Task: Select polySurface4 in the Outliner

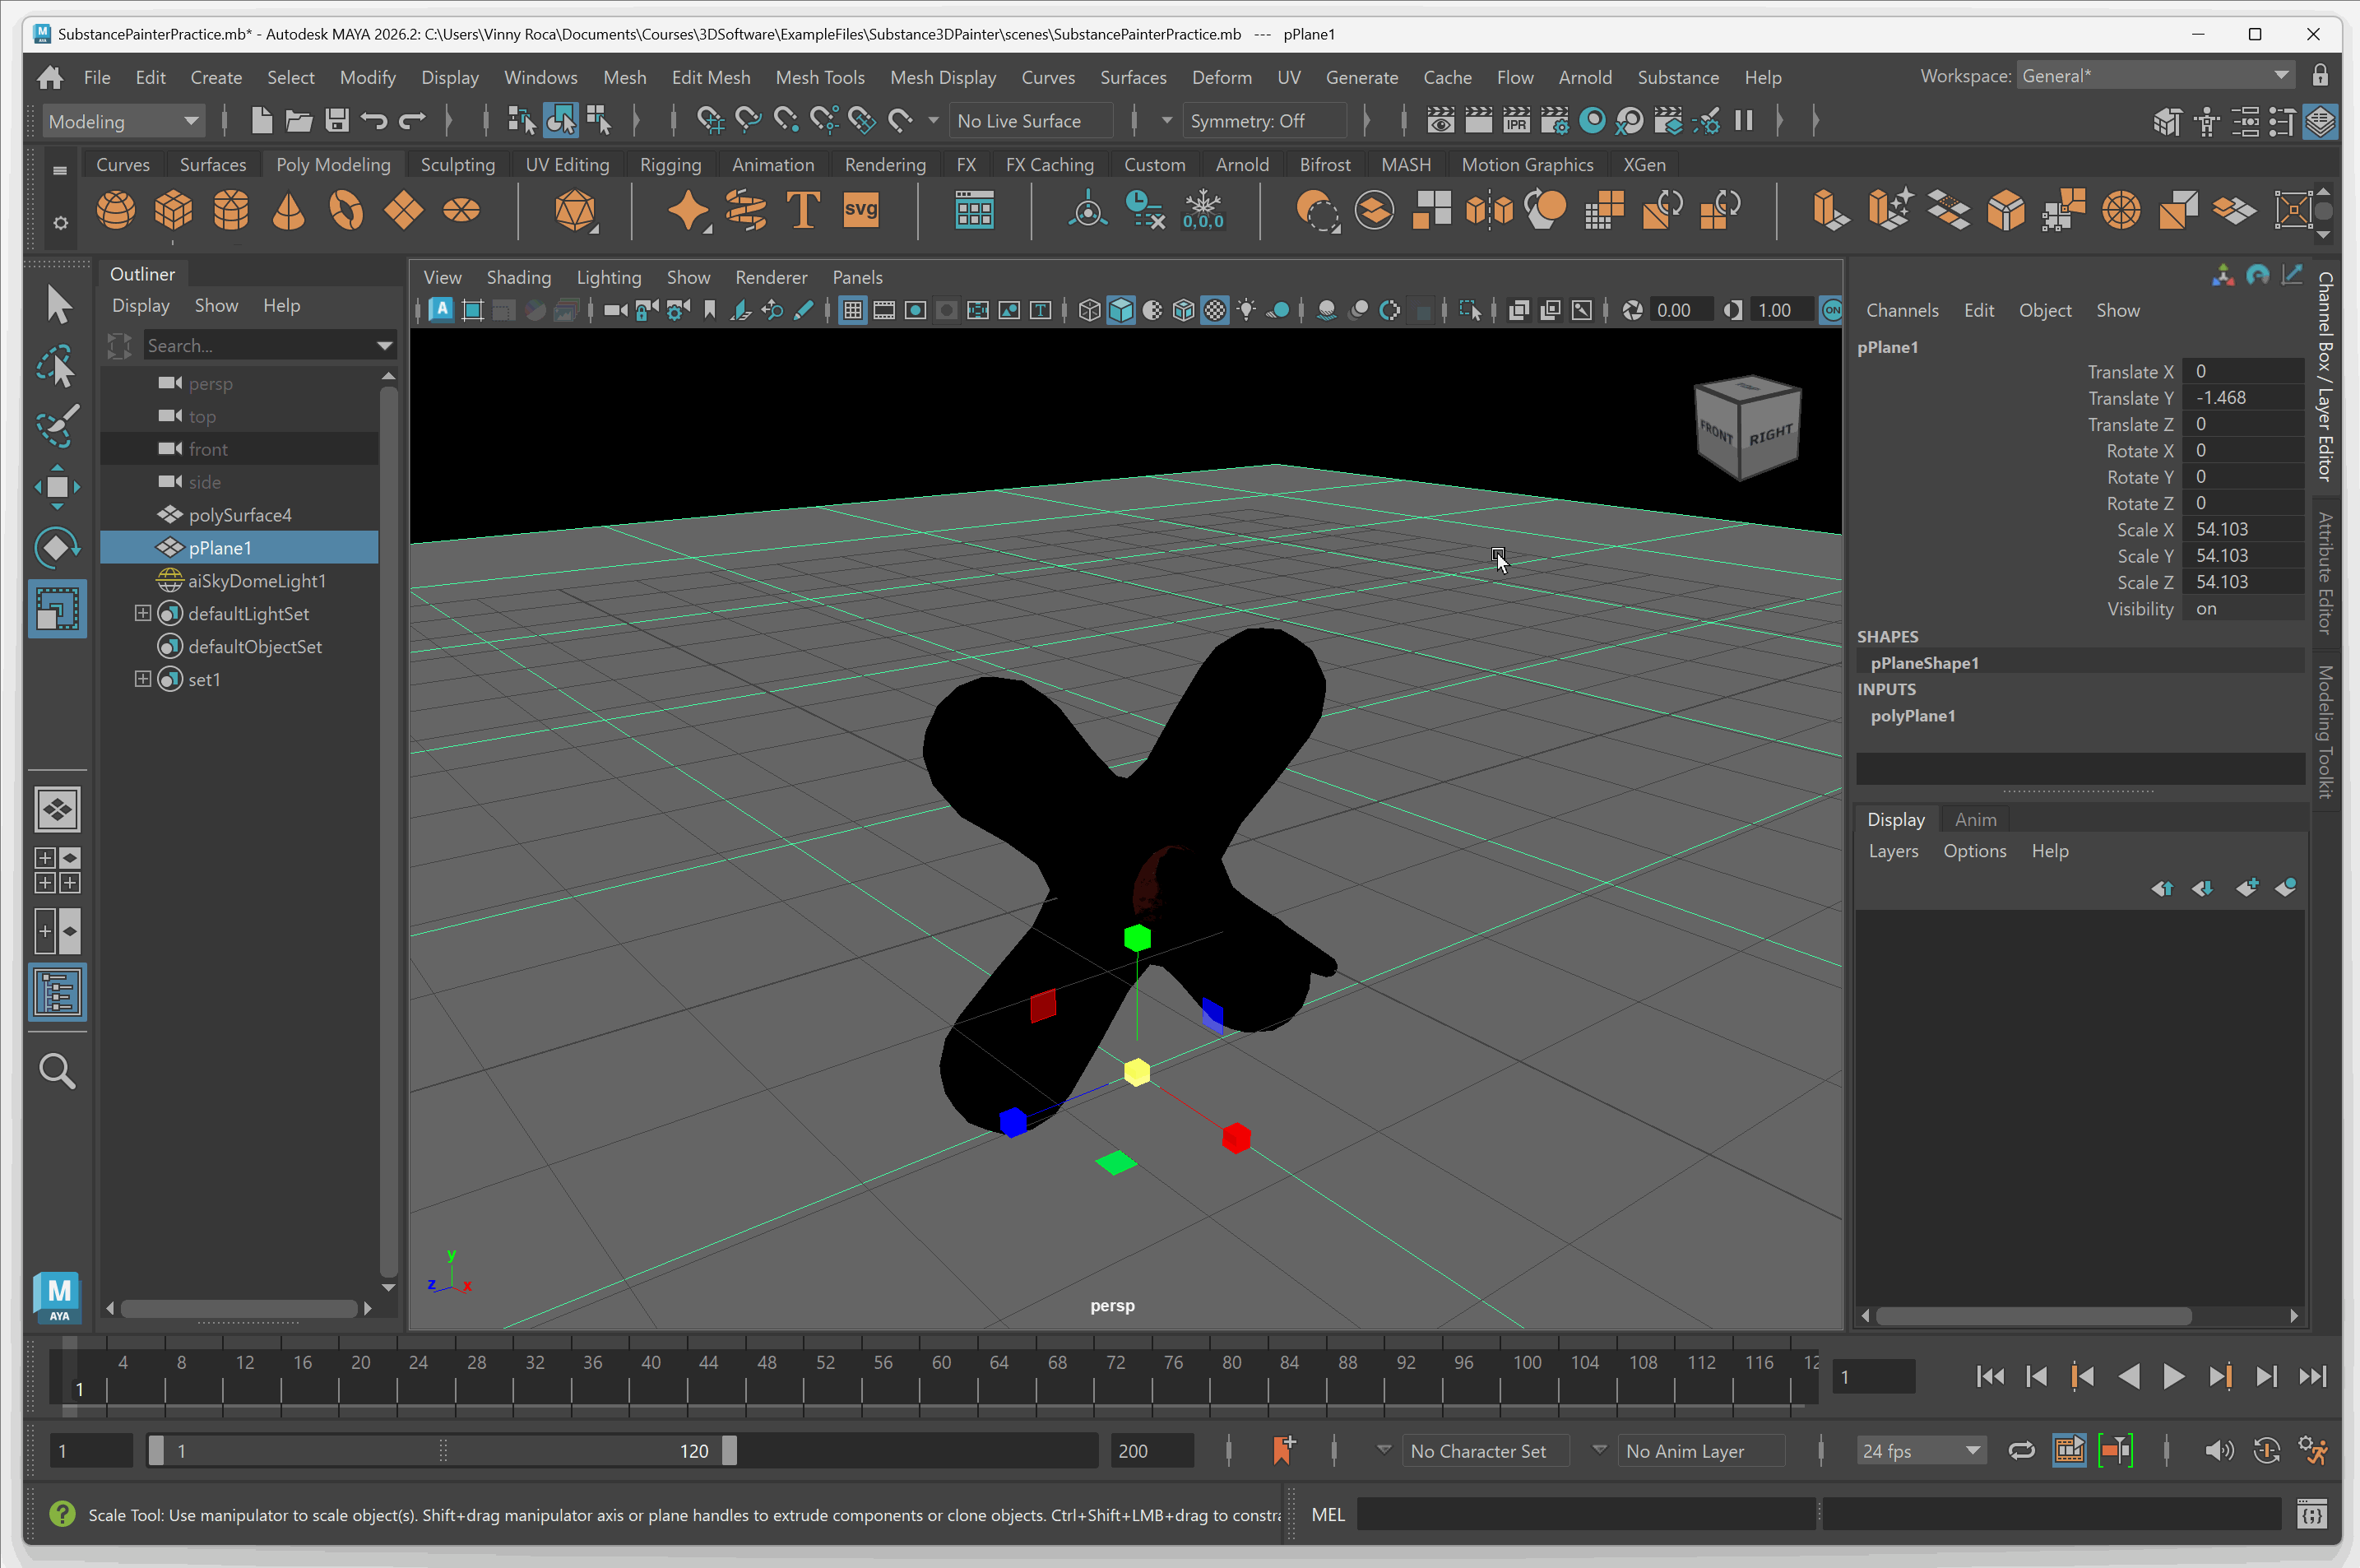Action: 240,515
